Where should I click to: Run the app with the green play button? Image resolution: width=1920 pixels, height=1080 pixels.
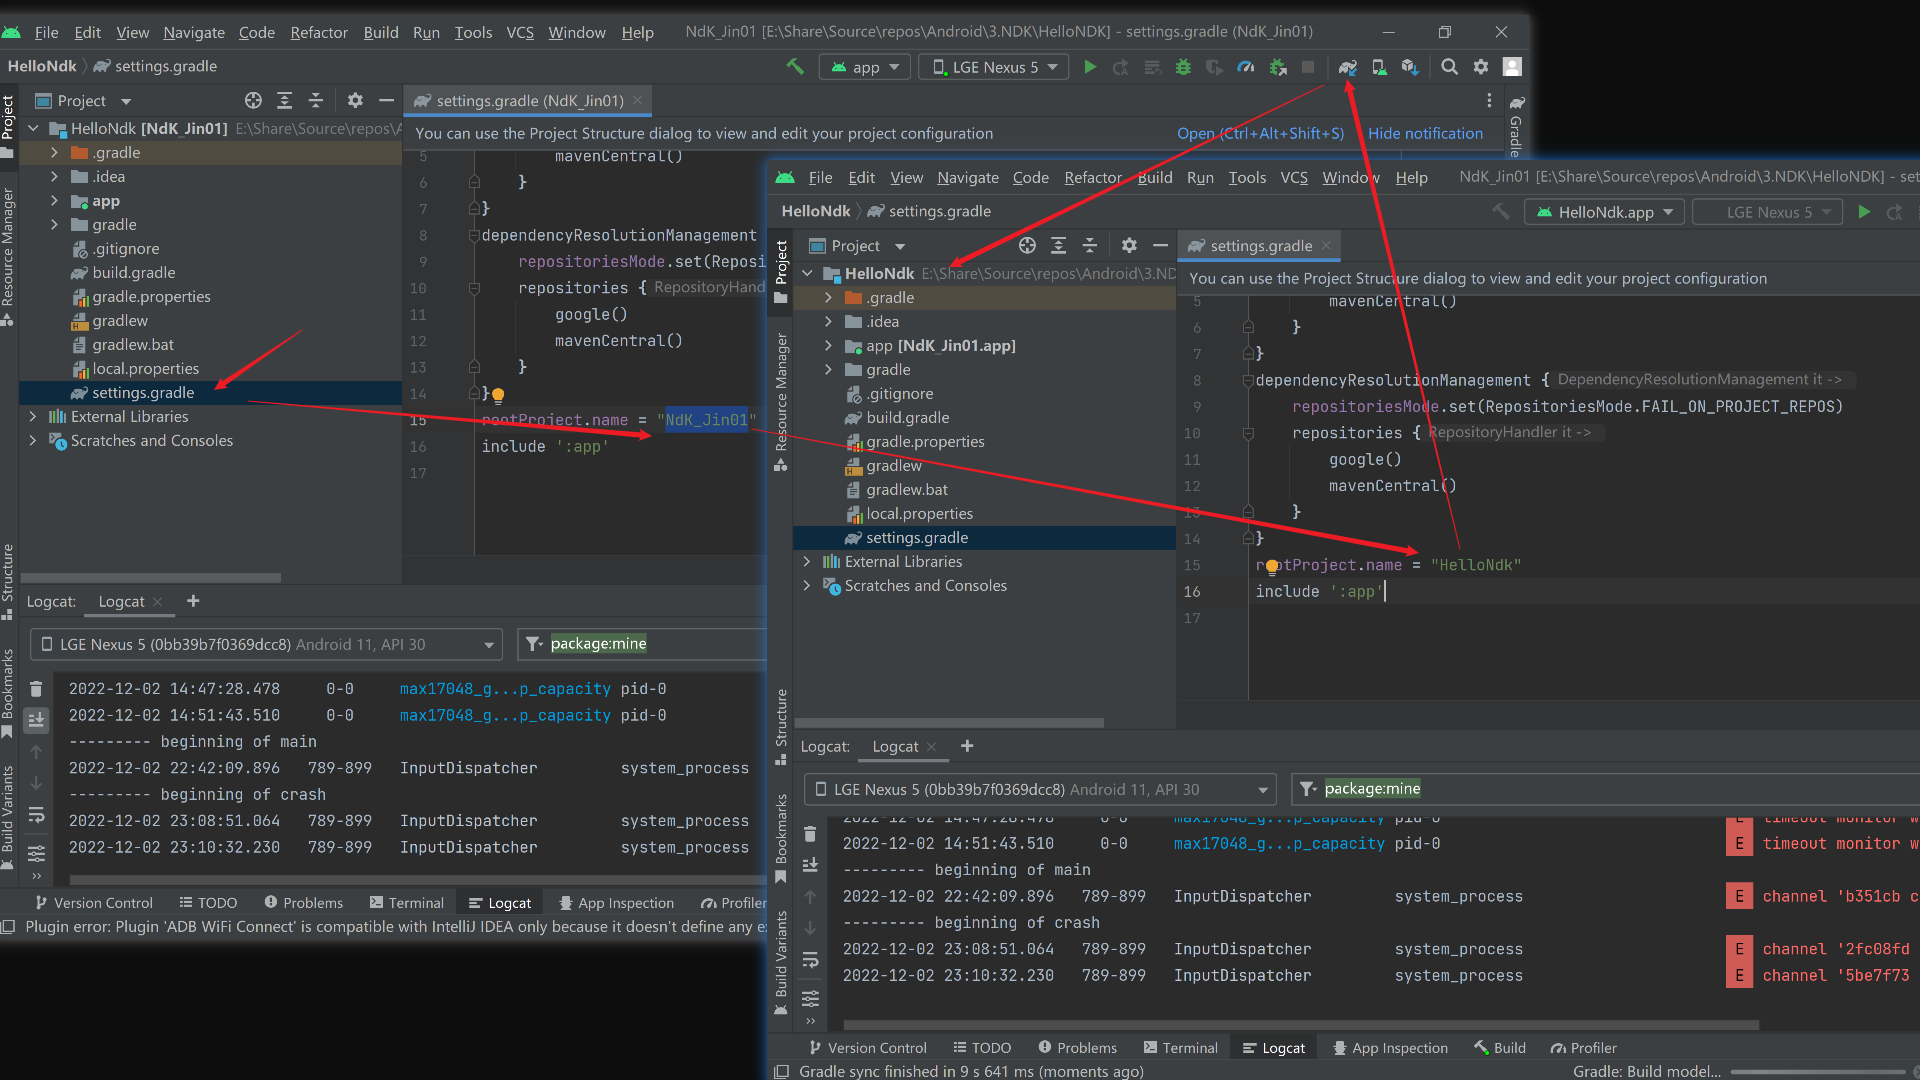click(x=1090, y=67)
